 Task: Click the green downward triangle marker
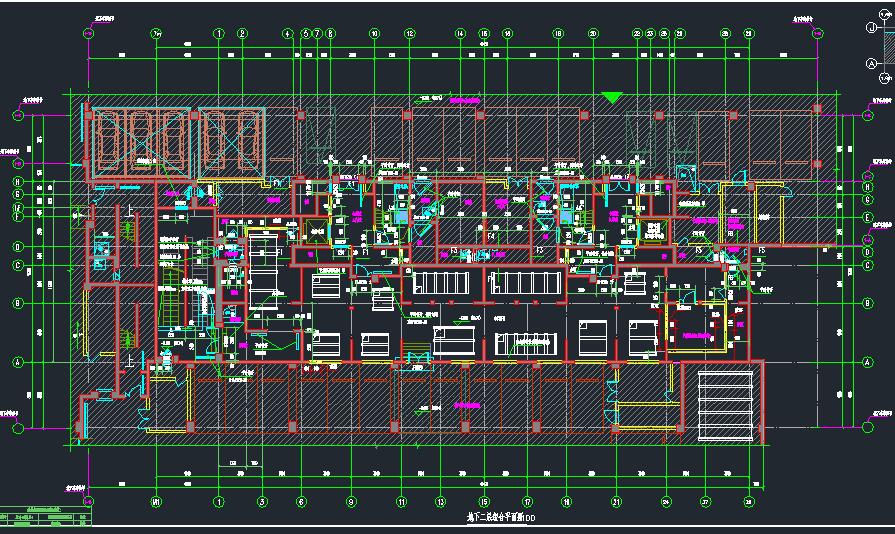point(612,98)
